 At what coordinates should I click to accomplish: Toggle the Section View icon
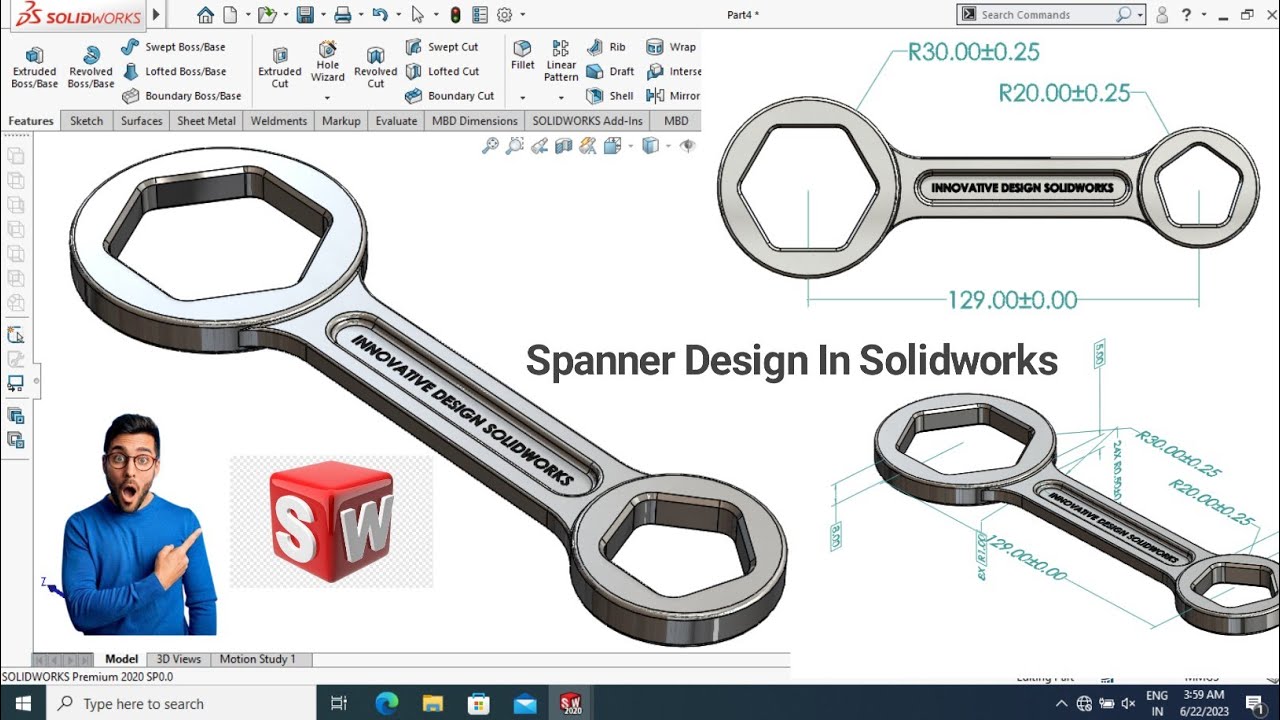tap(563, 146)
